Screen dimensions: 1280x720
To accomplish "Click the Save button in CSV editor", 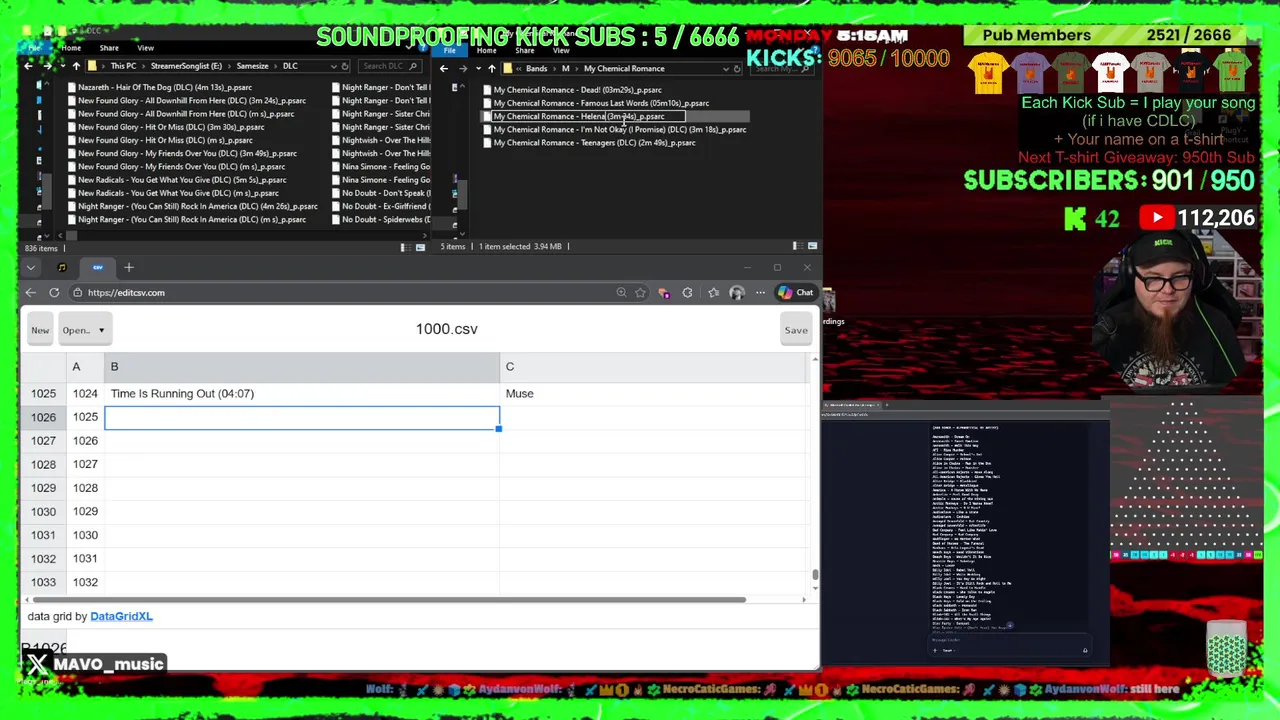I will pos(796,330).
